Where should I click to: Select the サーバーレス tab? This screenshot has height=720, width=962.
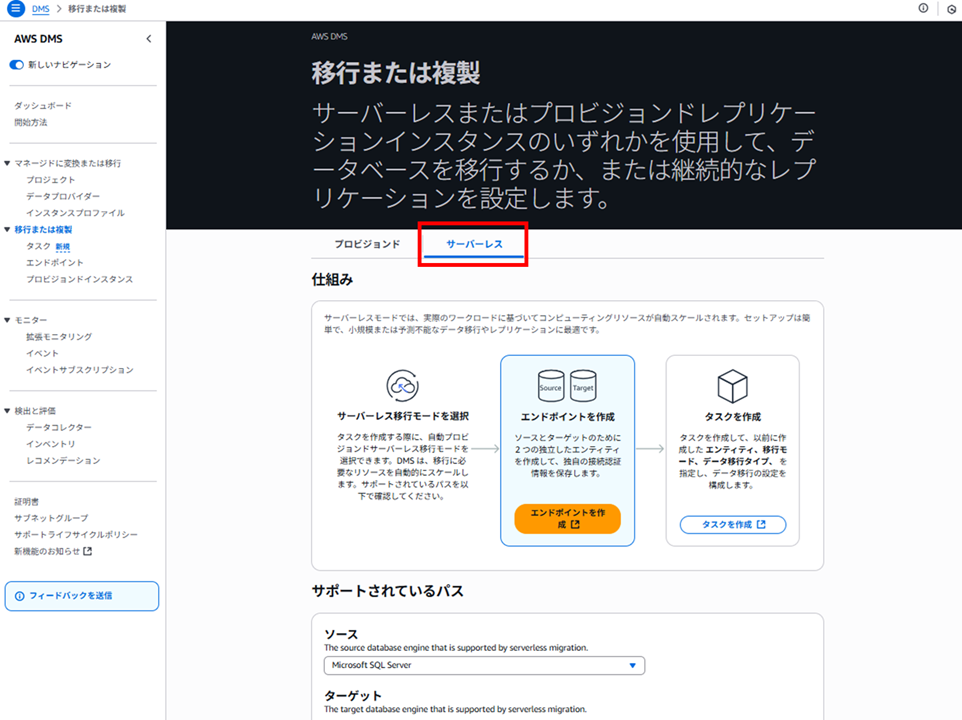474,244
